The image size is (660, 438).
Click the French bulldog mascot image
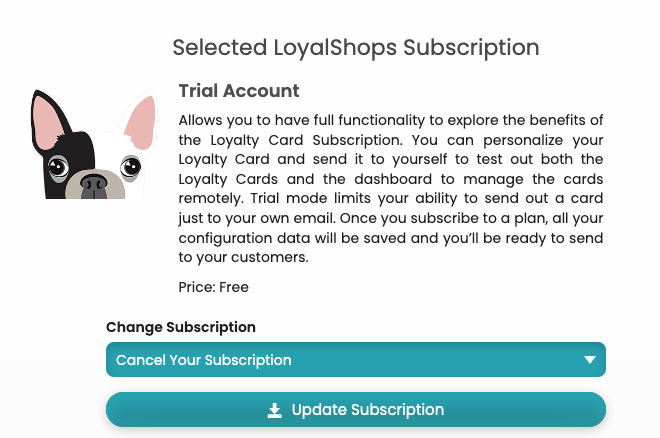point(94,144)
